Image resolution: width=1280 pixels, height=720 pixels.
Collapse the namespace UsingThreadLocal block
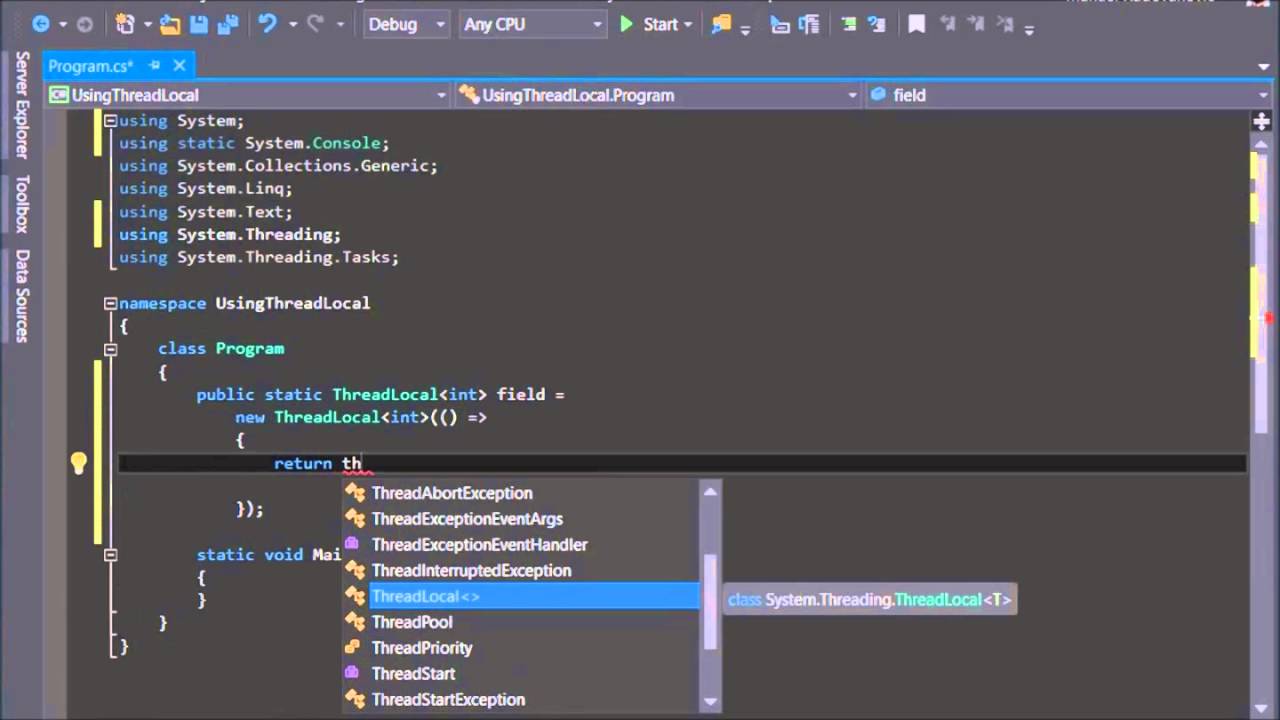(110, 303)
